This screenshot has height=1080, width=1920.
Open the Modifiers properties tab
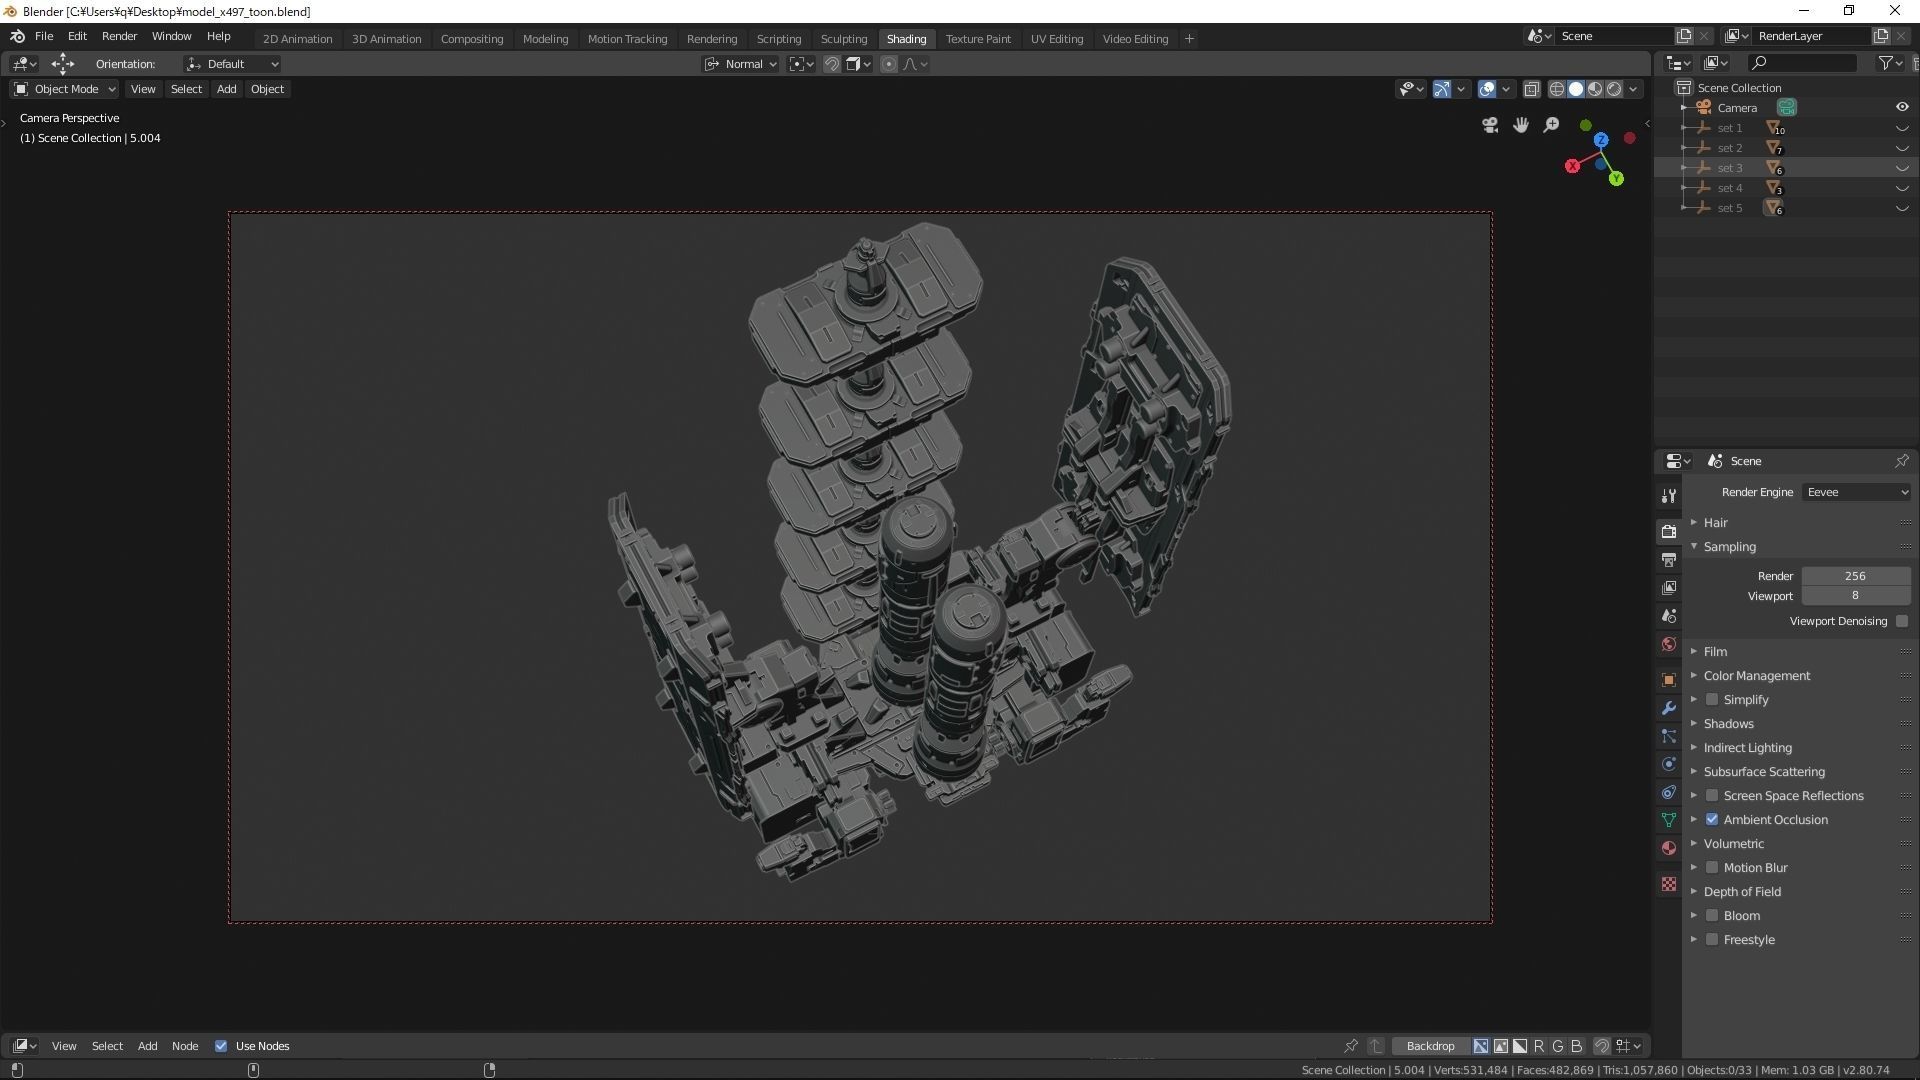coord(1668,708)
